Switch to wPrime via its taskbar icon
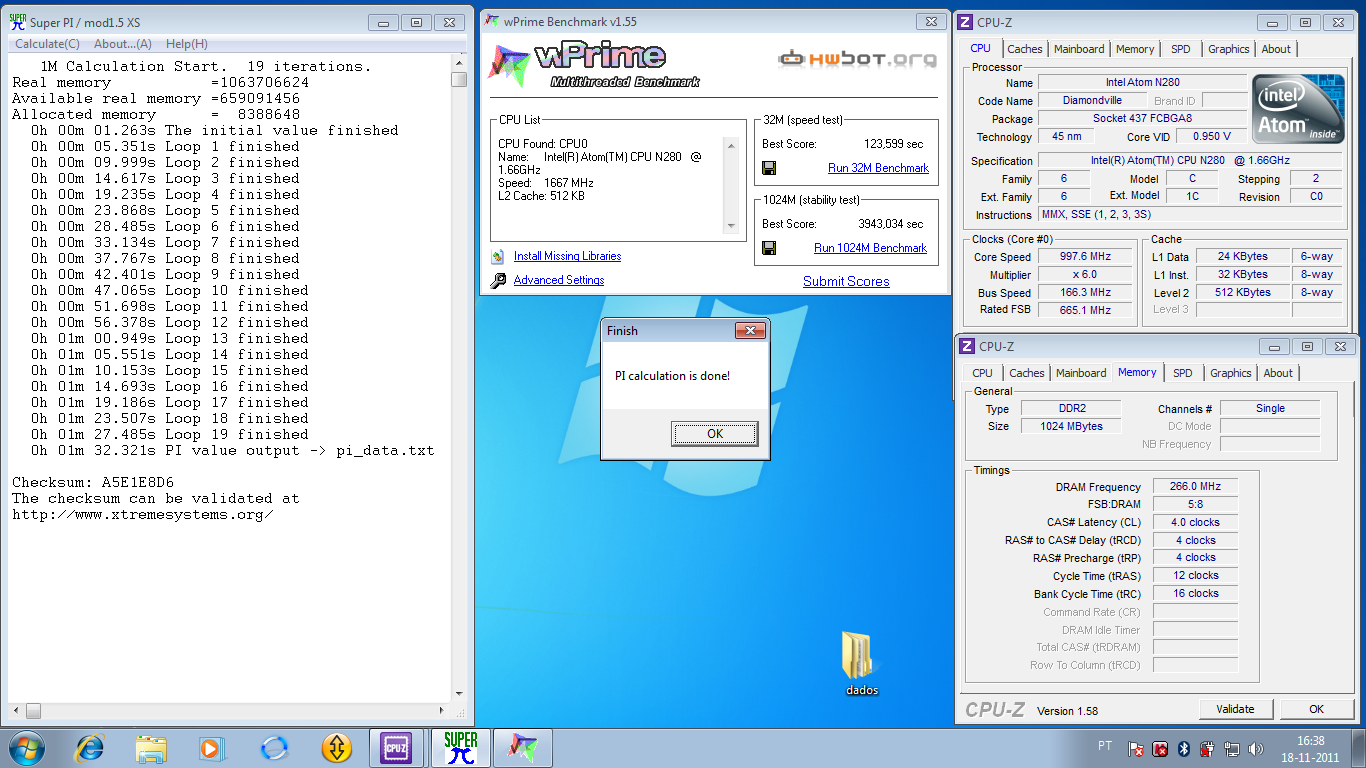 [522, 748]
